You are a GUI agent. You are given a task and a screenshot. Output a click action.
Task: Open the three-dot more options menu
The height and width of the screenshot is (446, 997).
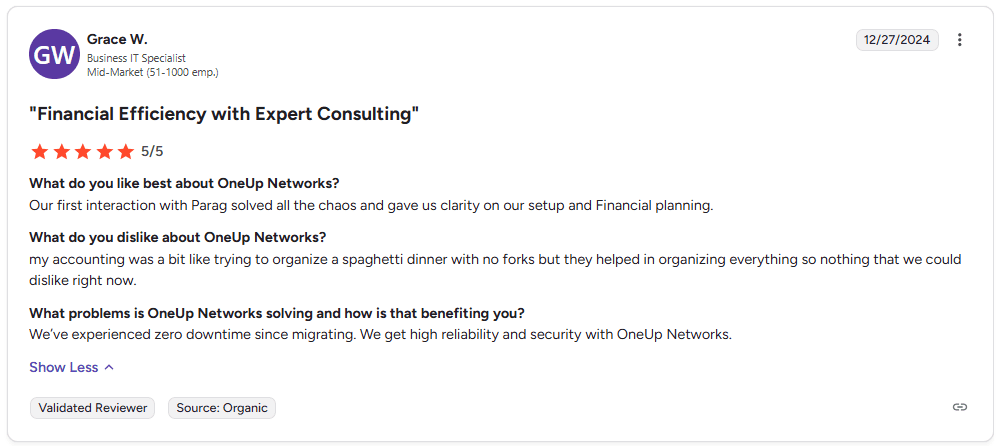(960, 40)
